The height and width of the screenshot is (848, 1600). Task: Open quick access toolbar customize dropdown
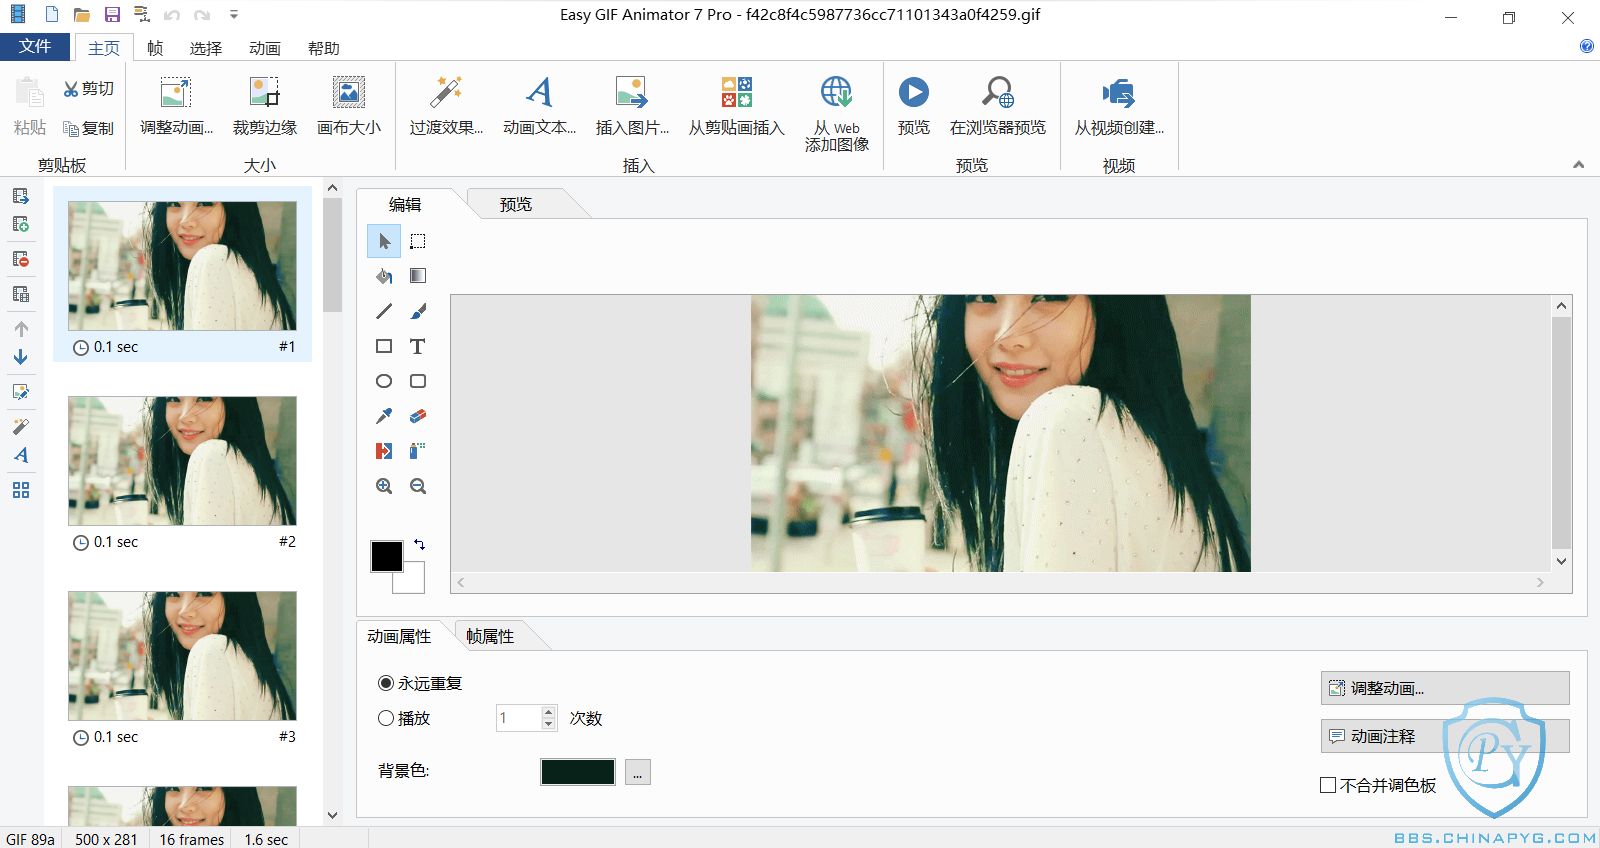click(x=233, y=15)
